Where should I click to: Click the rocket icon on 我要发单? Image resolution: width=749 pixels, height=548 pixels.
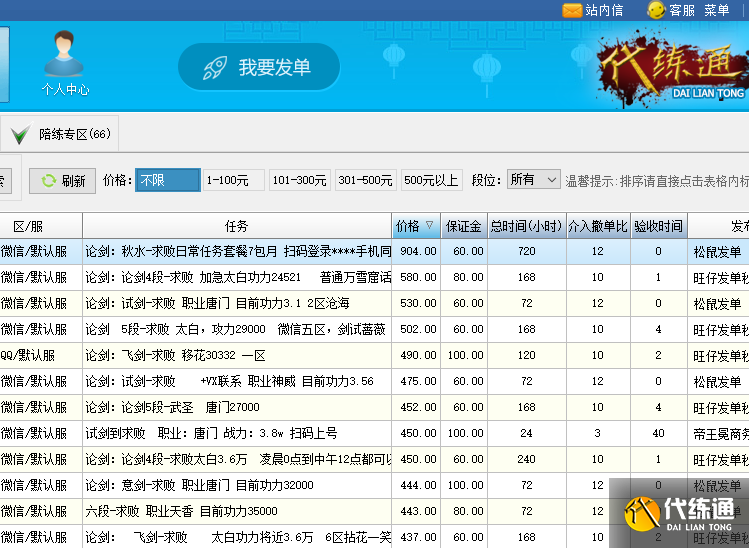[x=215, y=67]
